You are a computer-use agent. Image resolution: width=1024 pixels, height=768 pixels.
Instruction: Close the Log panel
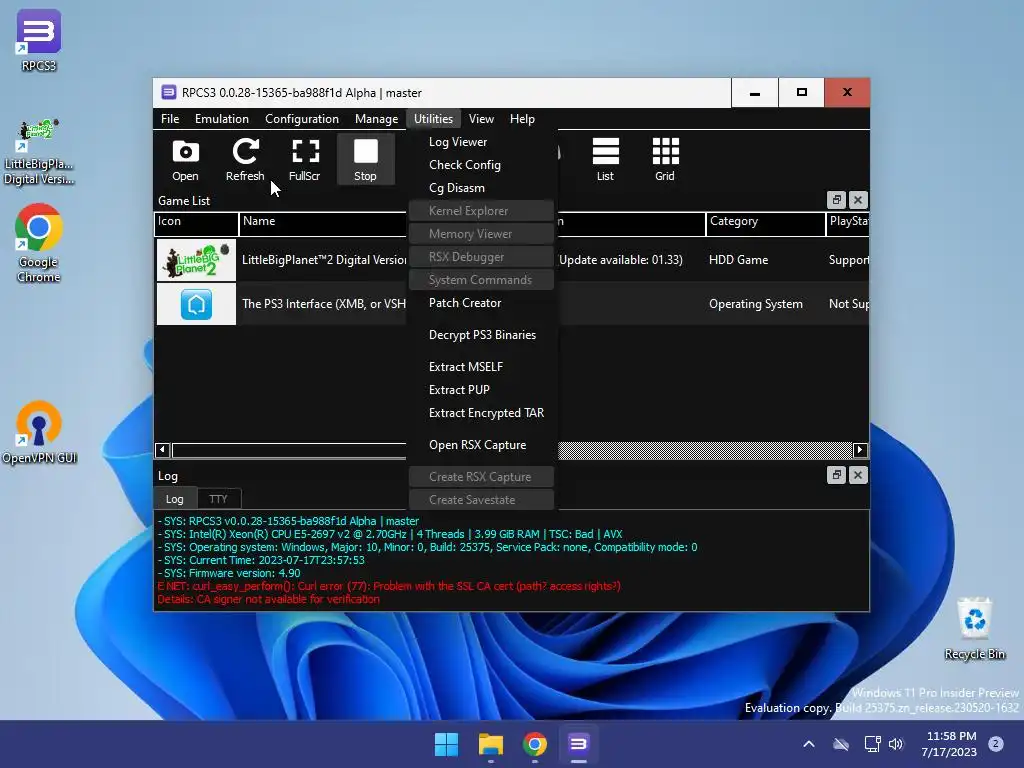point(858,475)
